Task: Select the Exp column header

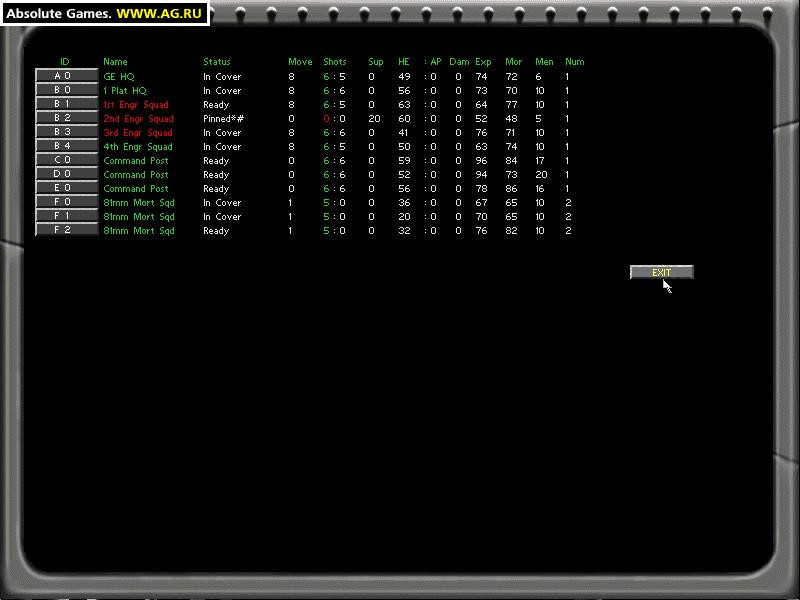Action: (x=483, y=62)
